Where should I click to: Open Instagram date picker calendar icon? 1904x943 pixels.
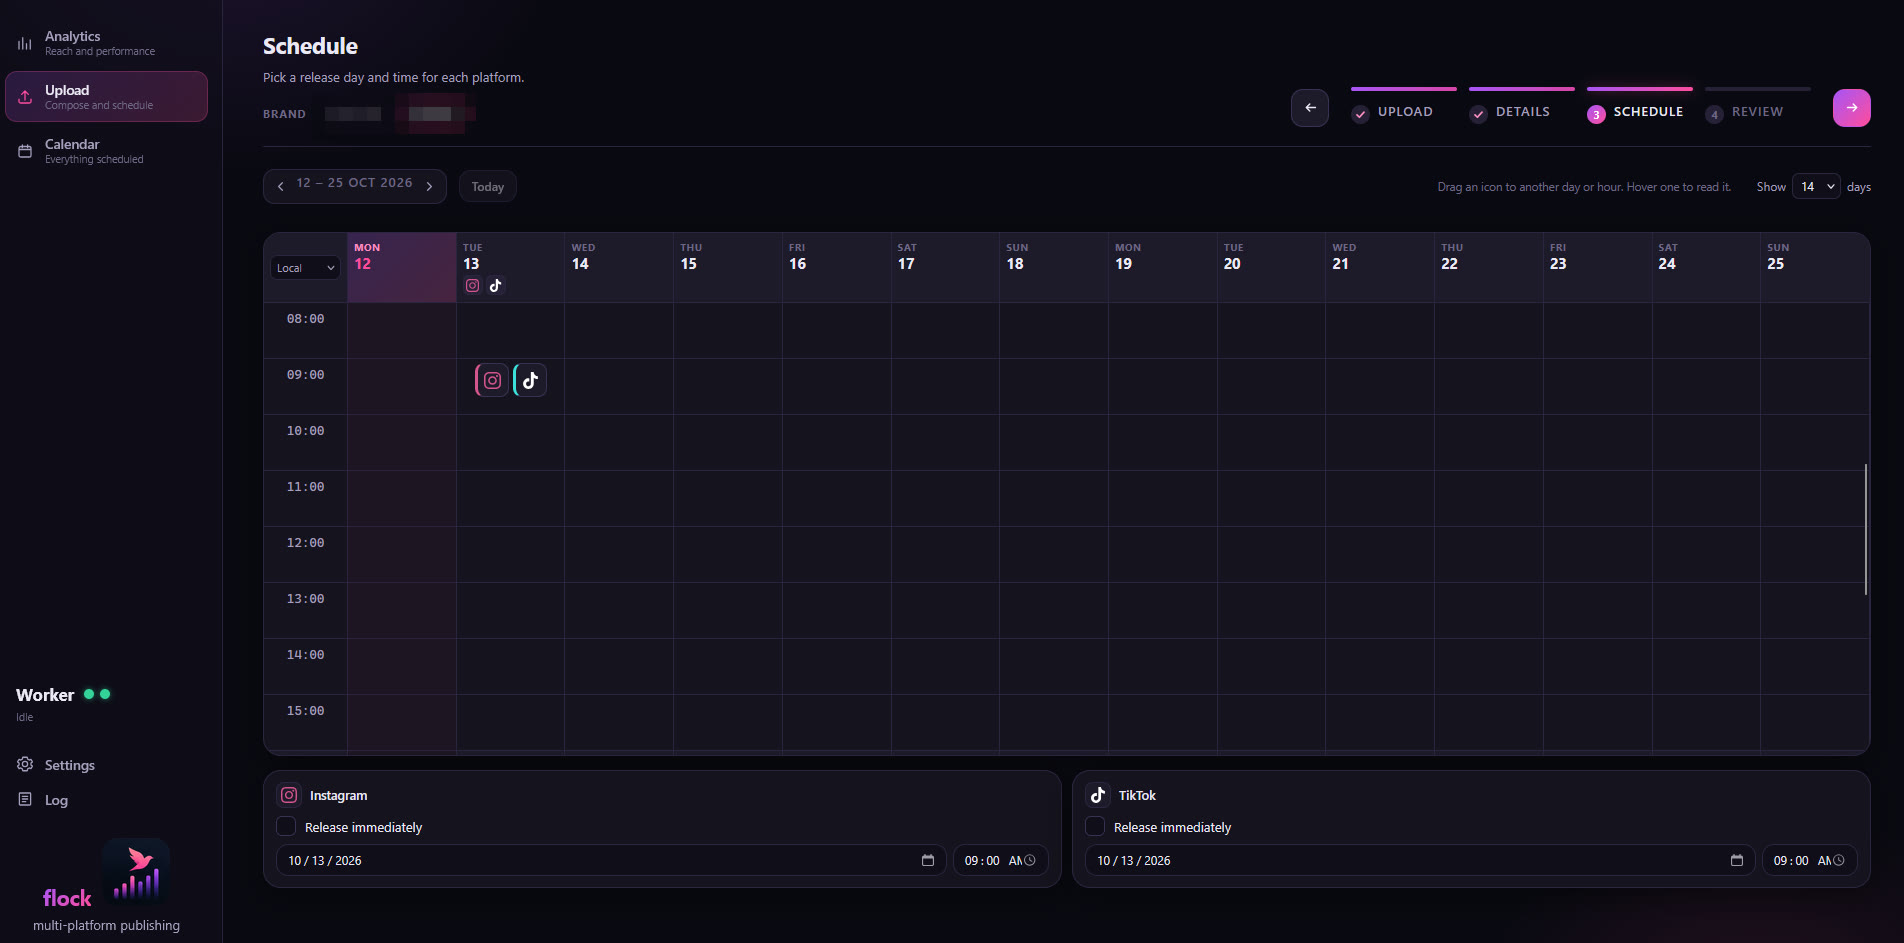coord(928,860)
